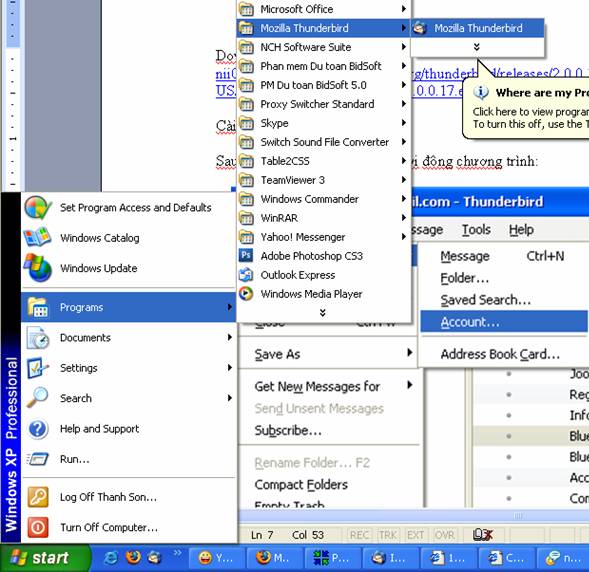Click the Thunderbird quick launch icon

(154, 558)
